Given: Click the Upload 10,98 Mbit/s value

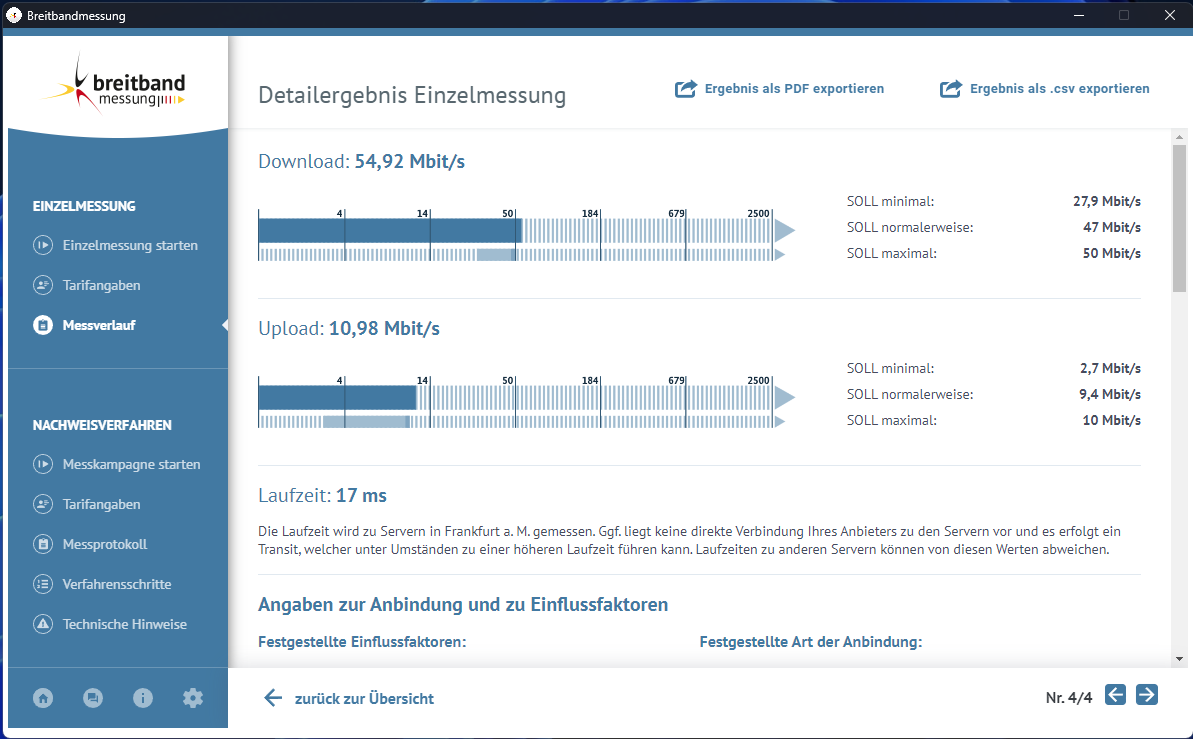Looking at the screenshot, I should pos(384,328).
